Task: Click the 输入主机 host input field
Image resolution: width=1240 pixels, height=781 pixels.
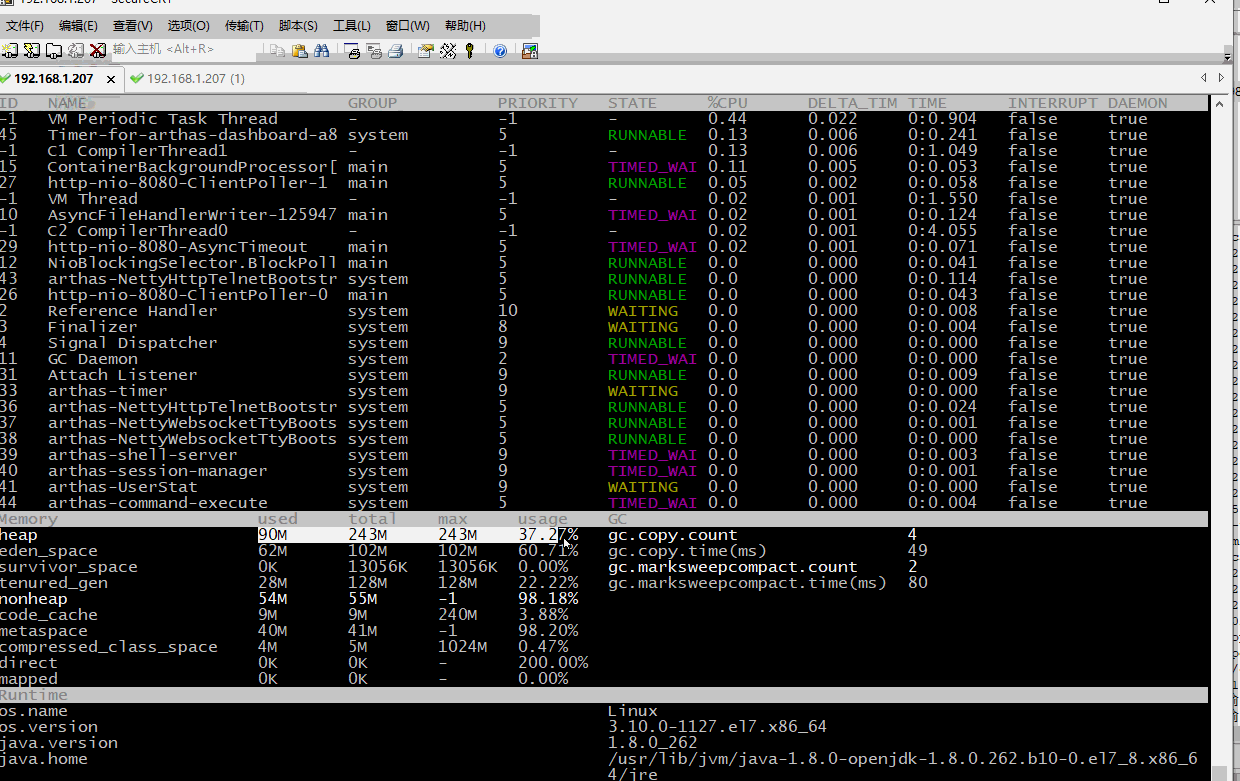Action: (x=184, y=49)
